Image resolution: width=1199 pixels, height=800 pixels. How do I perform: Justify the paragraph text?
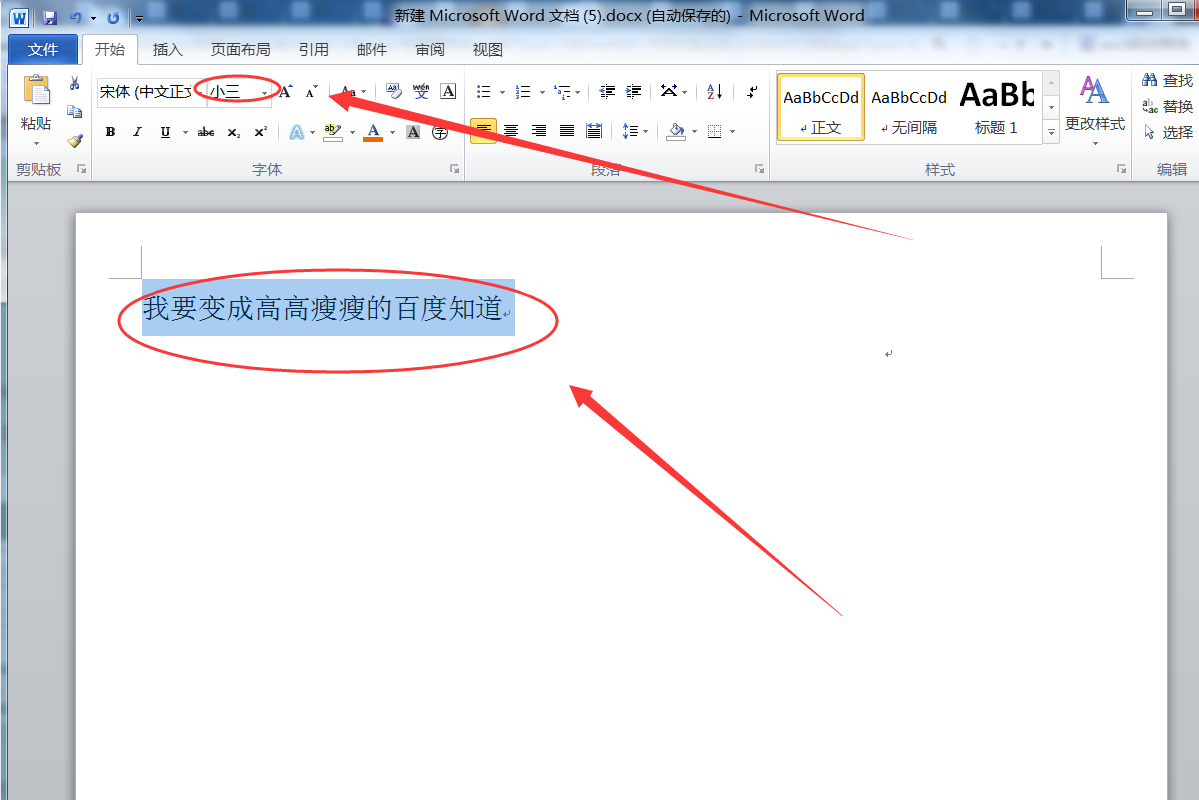tap(567, 131)
